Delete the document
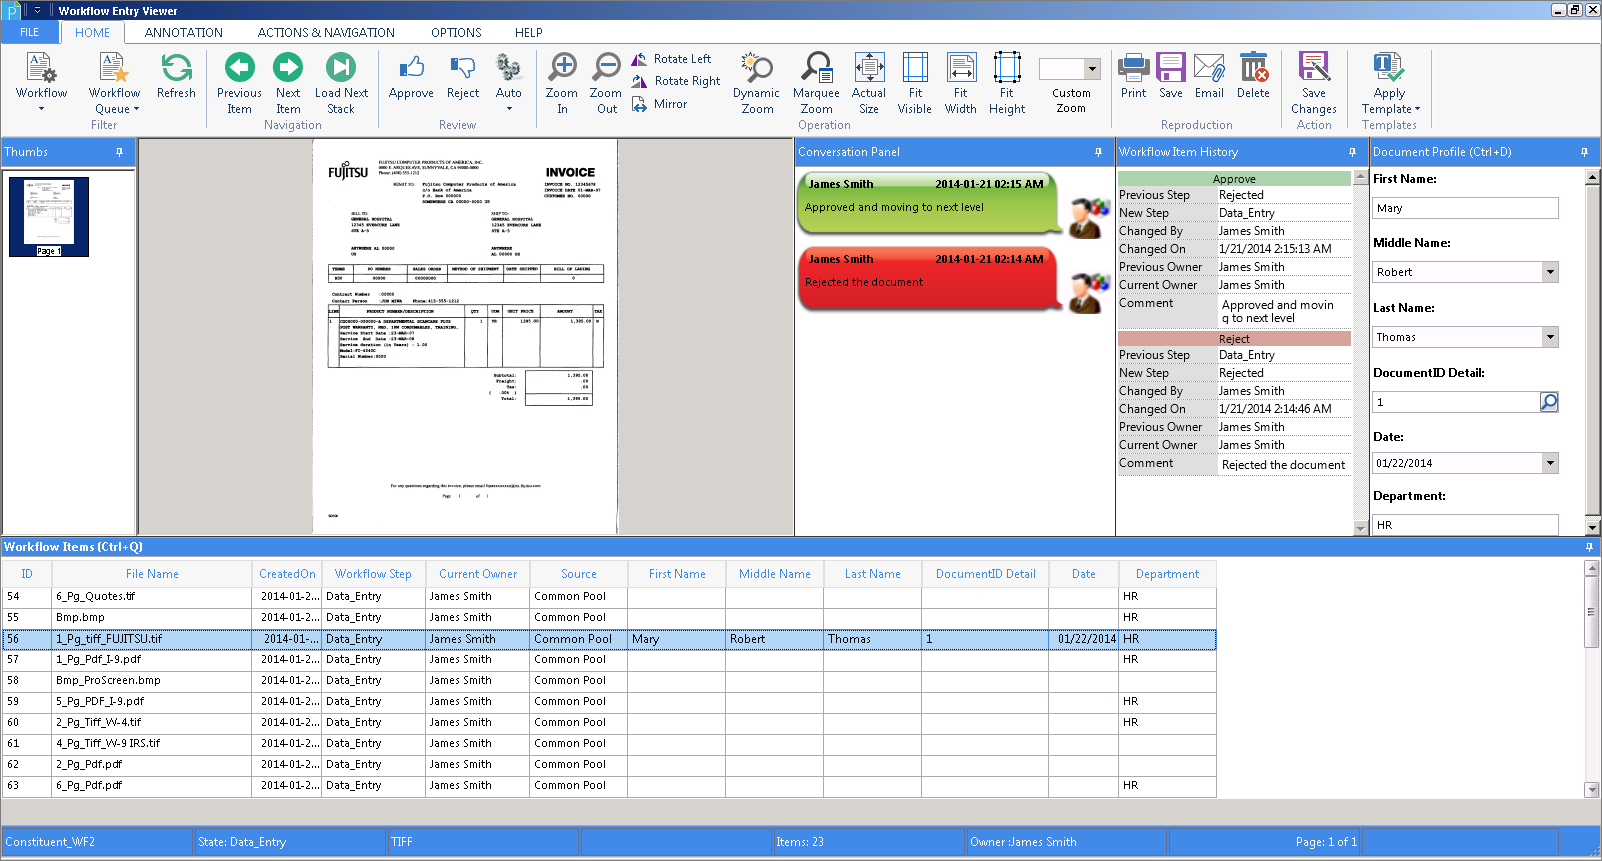This screenshot has height=861, width=1602. tap(1253, 76)
